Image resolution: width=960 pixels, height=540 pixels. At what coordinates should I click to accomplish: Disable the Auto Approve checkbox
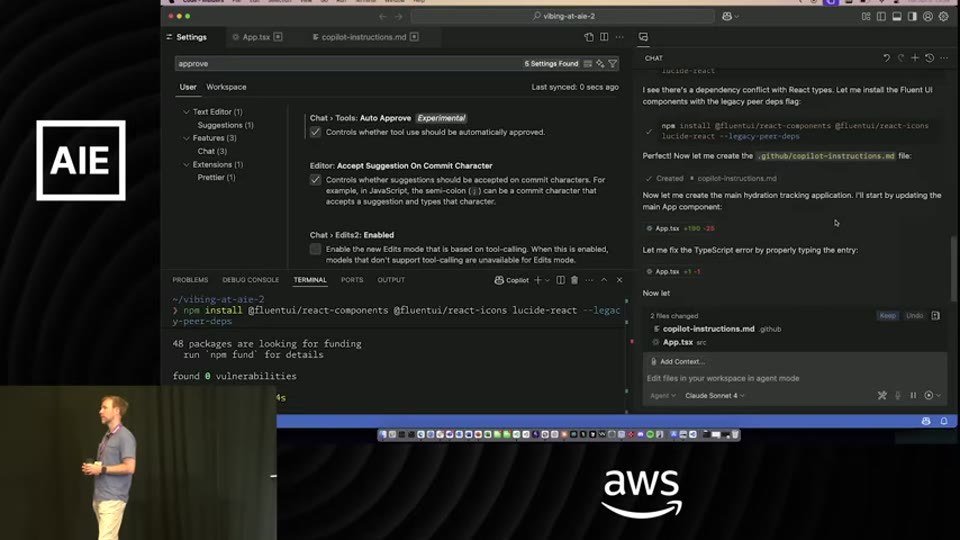click(315, 132)
